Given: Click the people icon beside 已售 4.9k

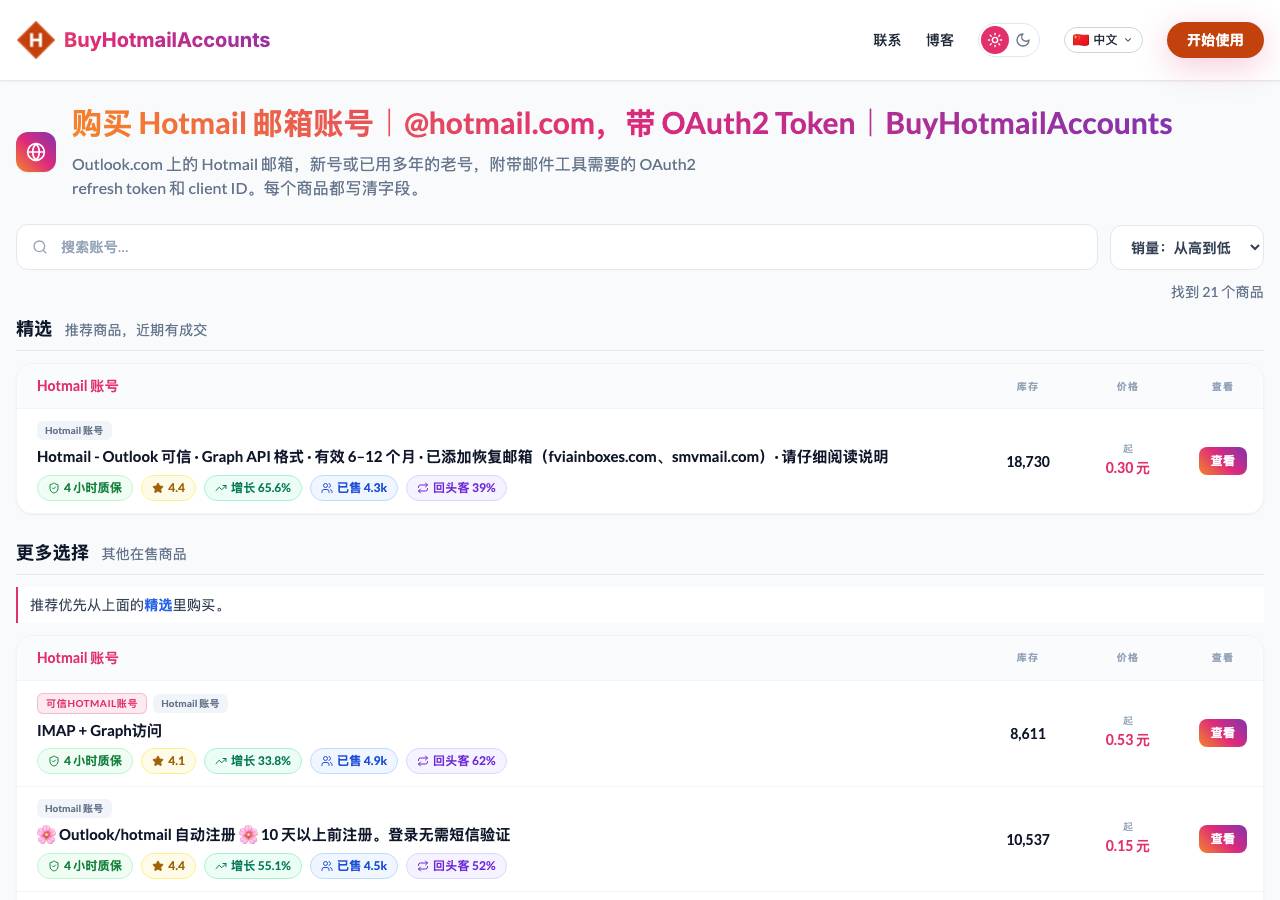Looking at the screenshot, I should click(327, 761).
